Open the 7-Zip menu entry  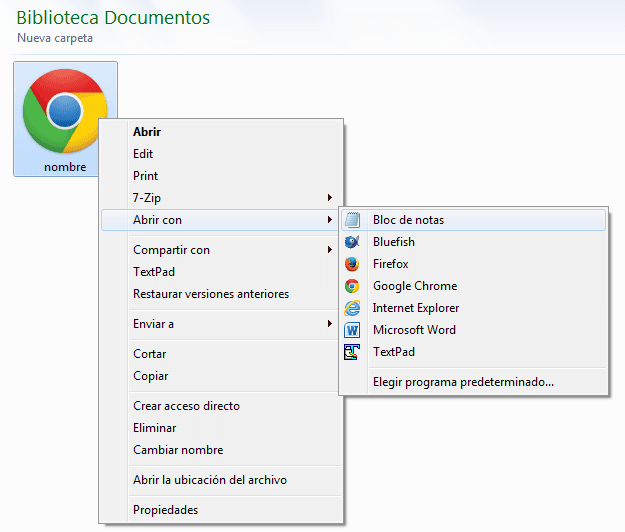(x=222, y=198)
